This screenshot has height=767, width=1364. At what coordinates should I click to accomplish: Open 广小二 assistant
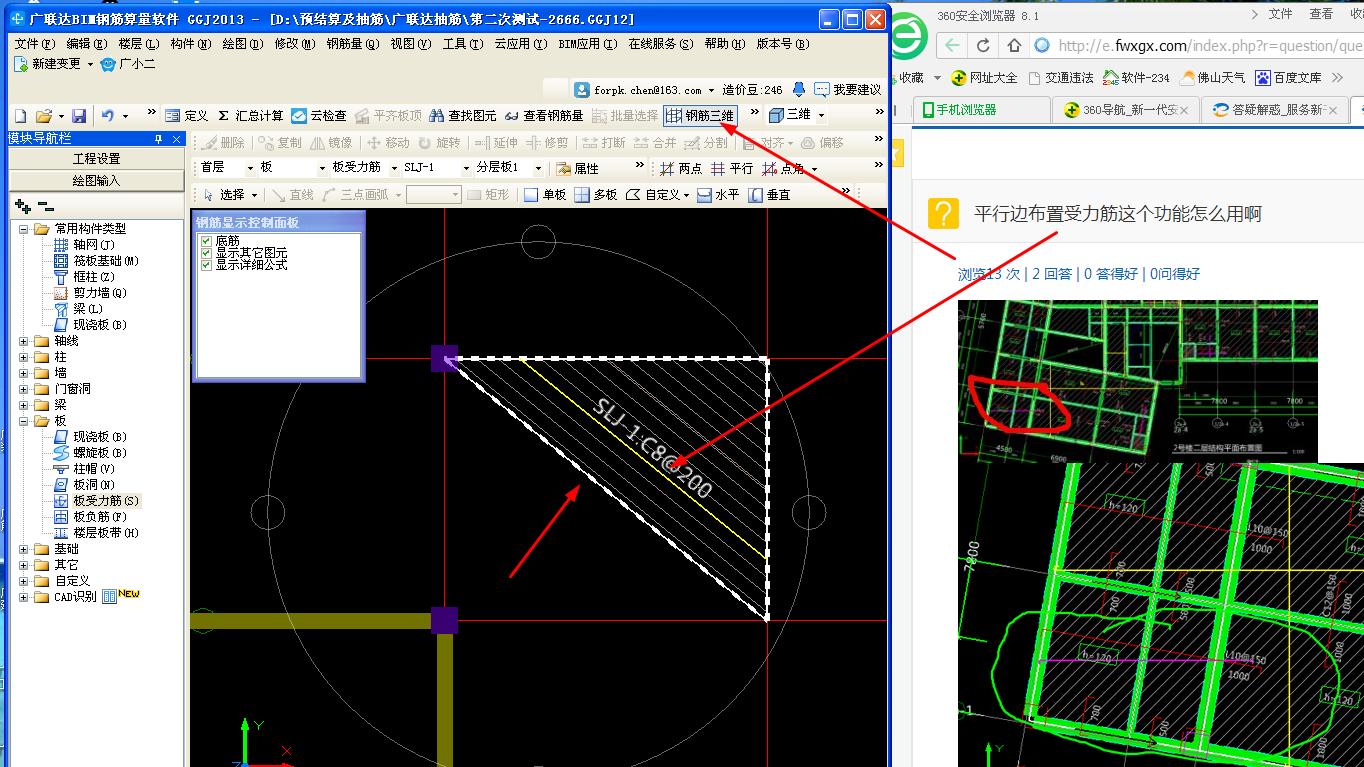tap(128, 63)
